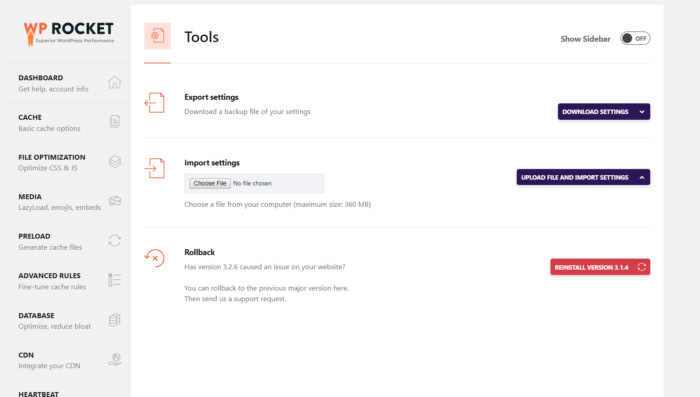Click the 'Show Sidebar' label text
The image size is (700, 397).
pyautogui.click(x=585, y=39)
